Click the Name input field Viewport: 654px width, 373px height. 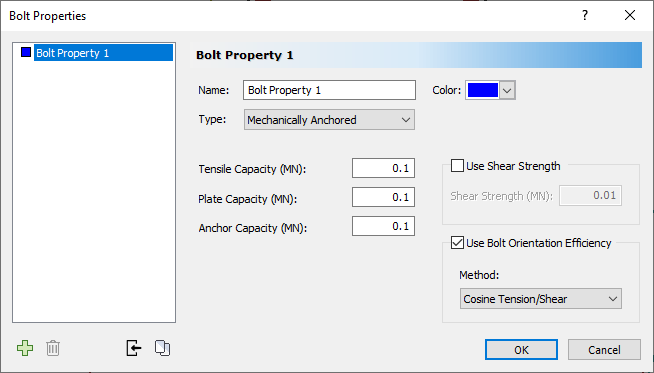click(329, 90)
